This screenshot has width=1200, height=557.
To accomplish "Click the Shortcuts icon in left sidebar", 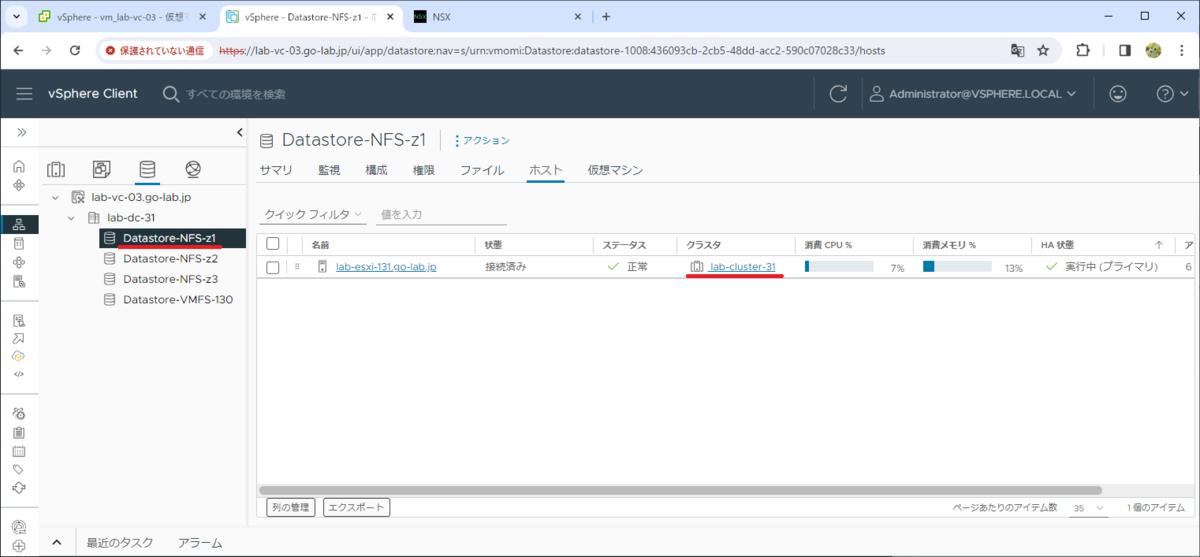I will click(x=19, y=185).
